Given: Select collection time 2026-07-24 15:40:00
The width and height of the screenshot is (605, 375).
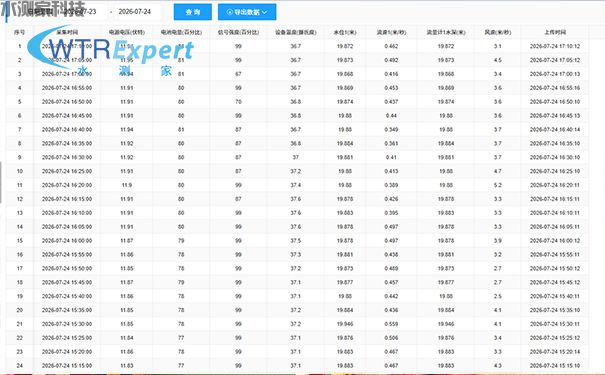Looking at the screenshot, I should pyautogui.click(x=67, y=296).
